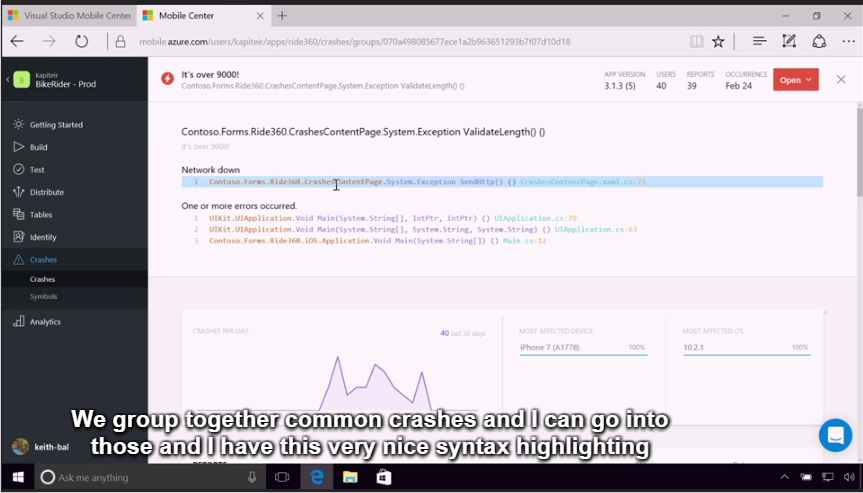Click the highlighted SendHttp stack frame

(502, 182)
